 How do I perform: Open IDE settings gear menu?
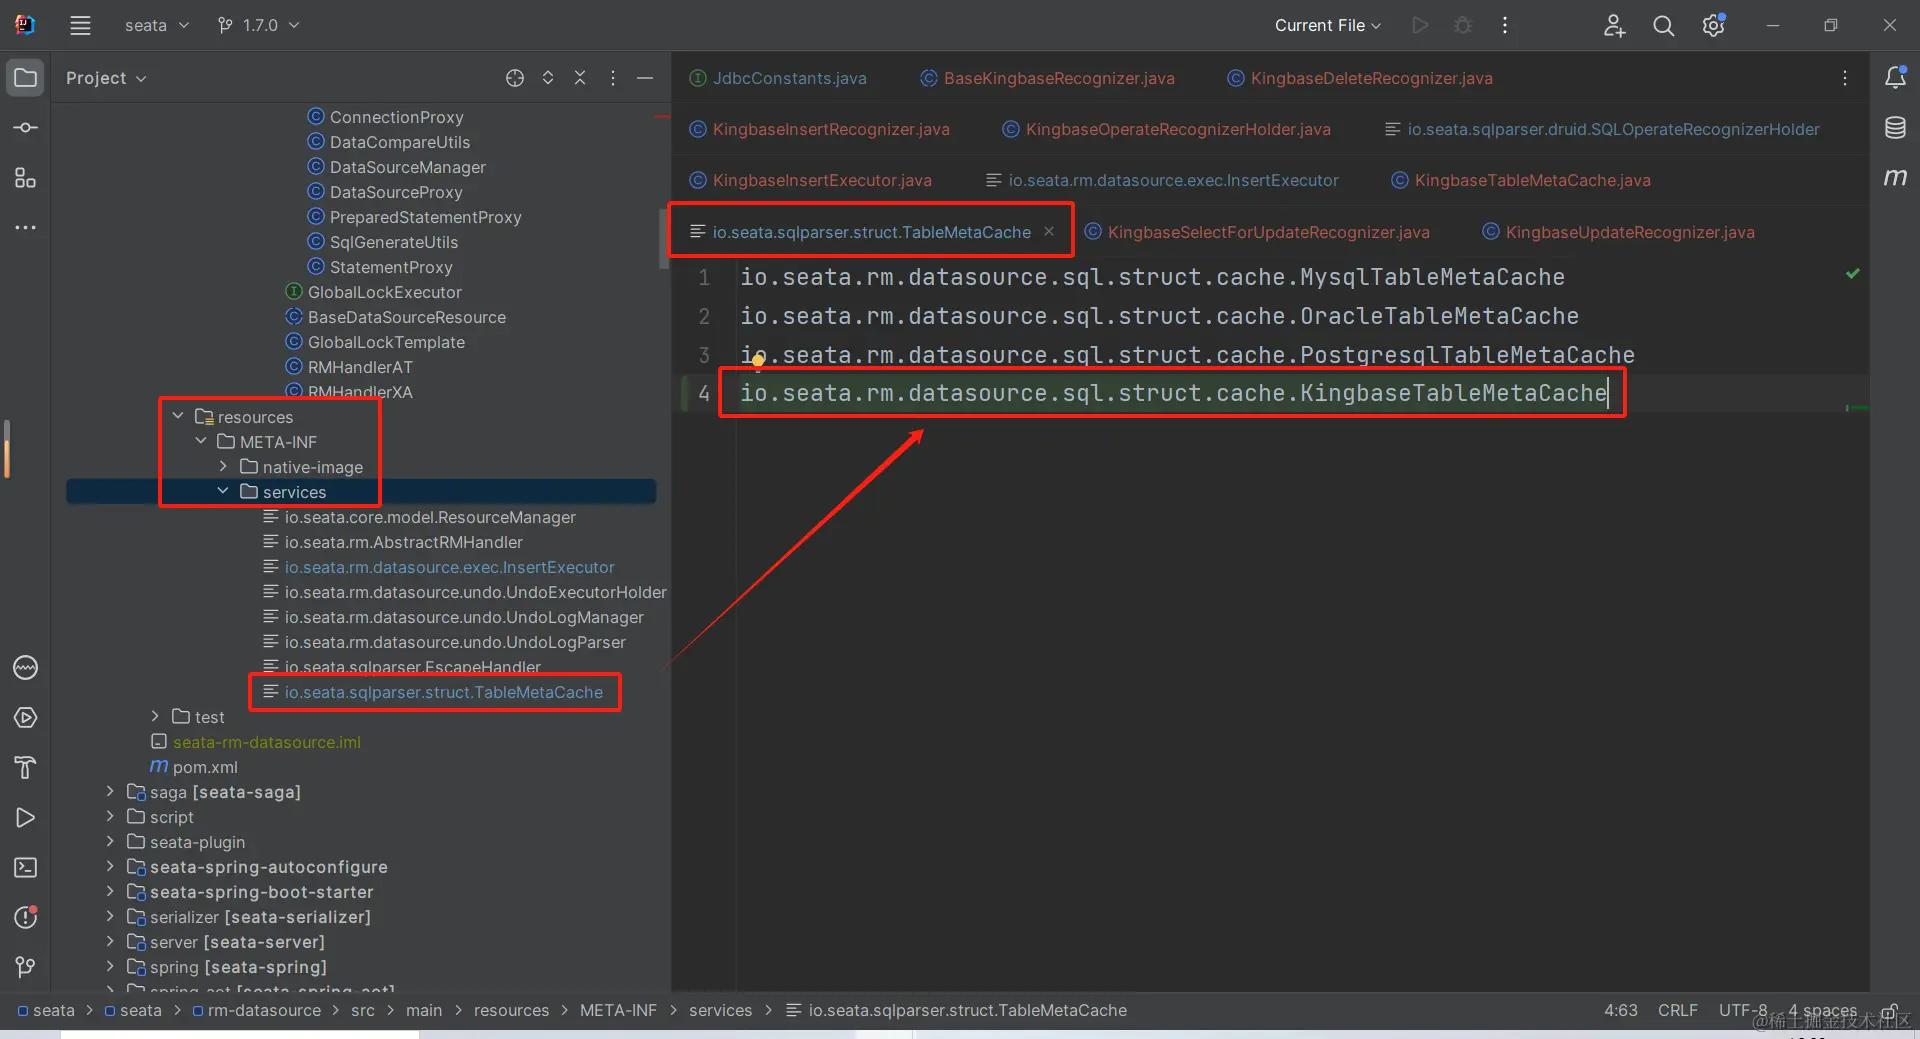click(x=1714, y=26)
